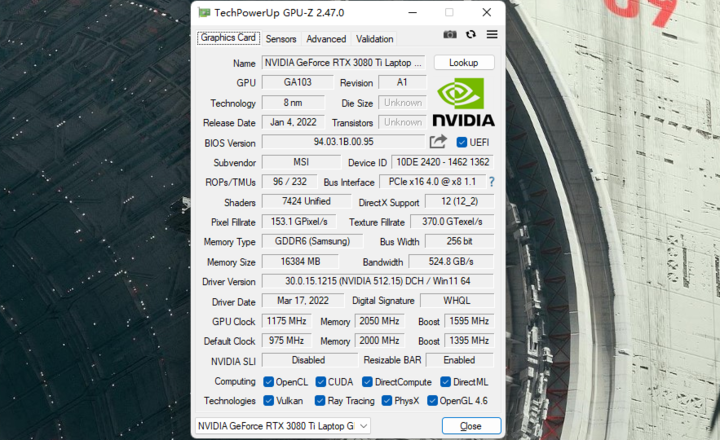Toggle the OpenCL checkbox
This screenshot has height=440, width=720.
click(x=268, y=382)
